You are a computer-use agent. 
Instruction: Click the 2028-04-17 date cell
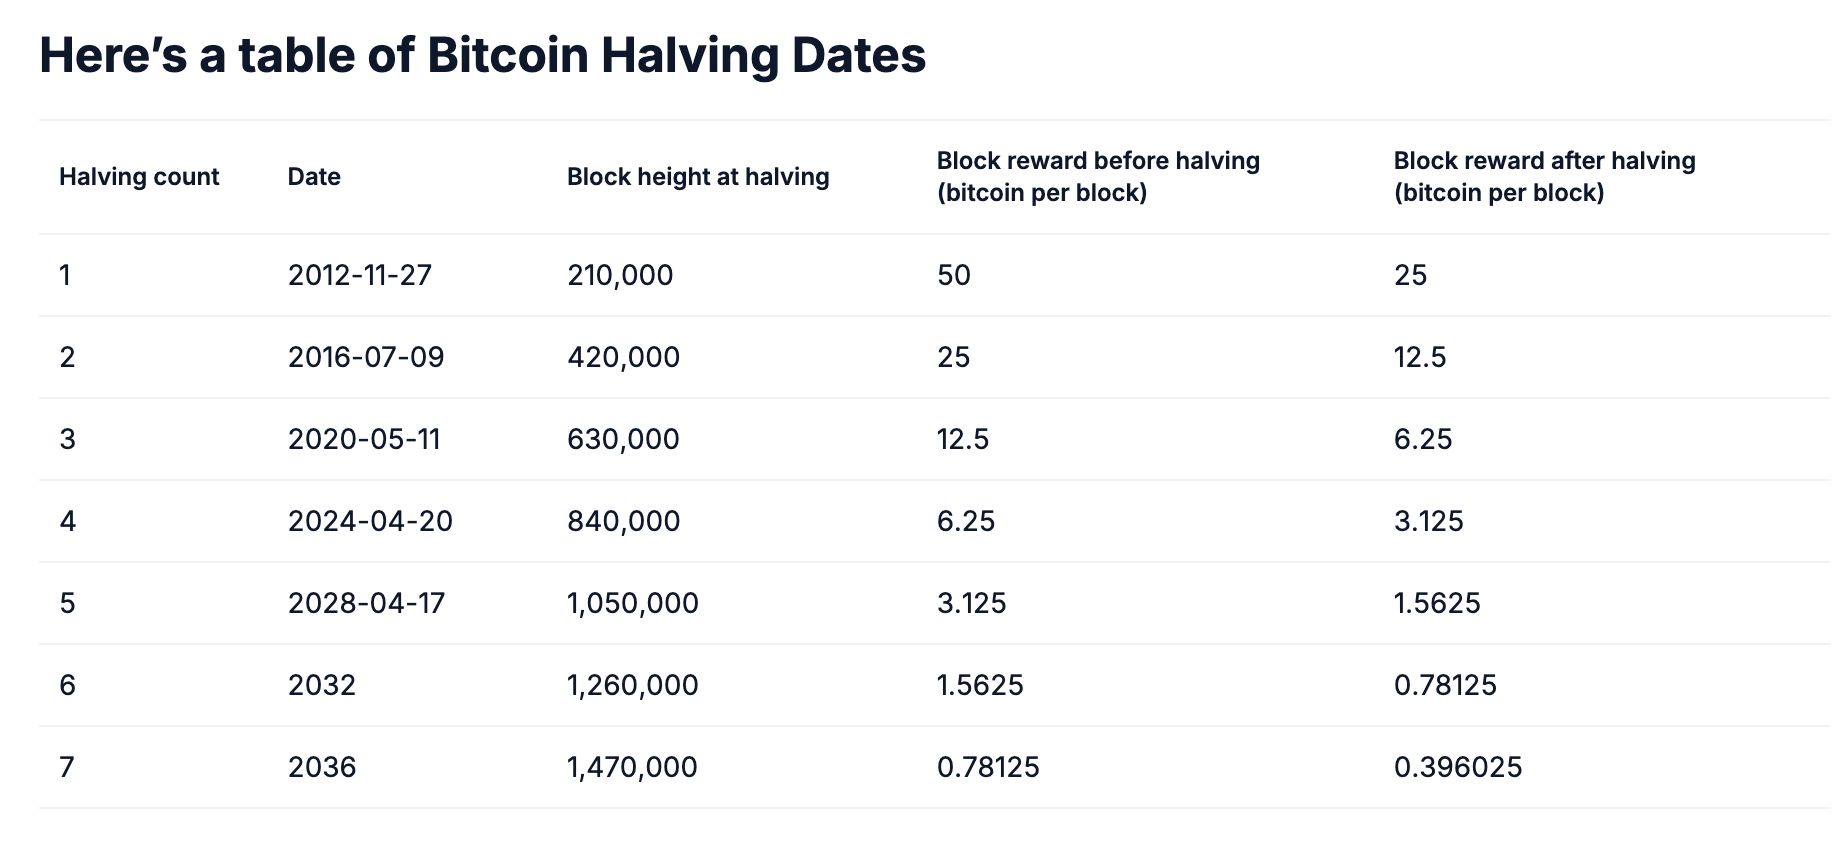pos(366,603)
